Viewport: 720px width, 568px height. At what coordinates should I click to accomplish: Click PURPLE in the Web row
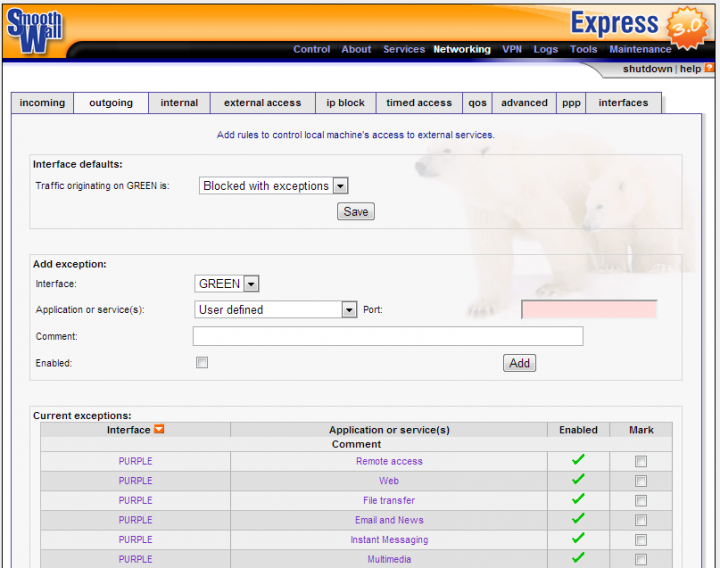pyautogui.click(x=135, y=481)
